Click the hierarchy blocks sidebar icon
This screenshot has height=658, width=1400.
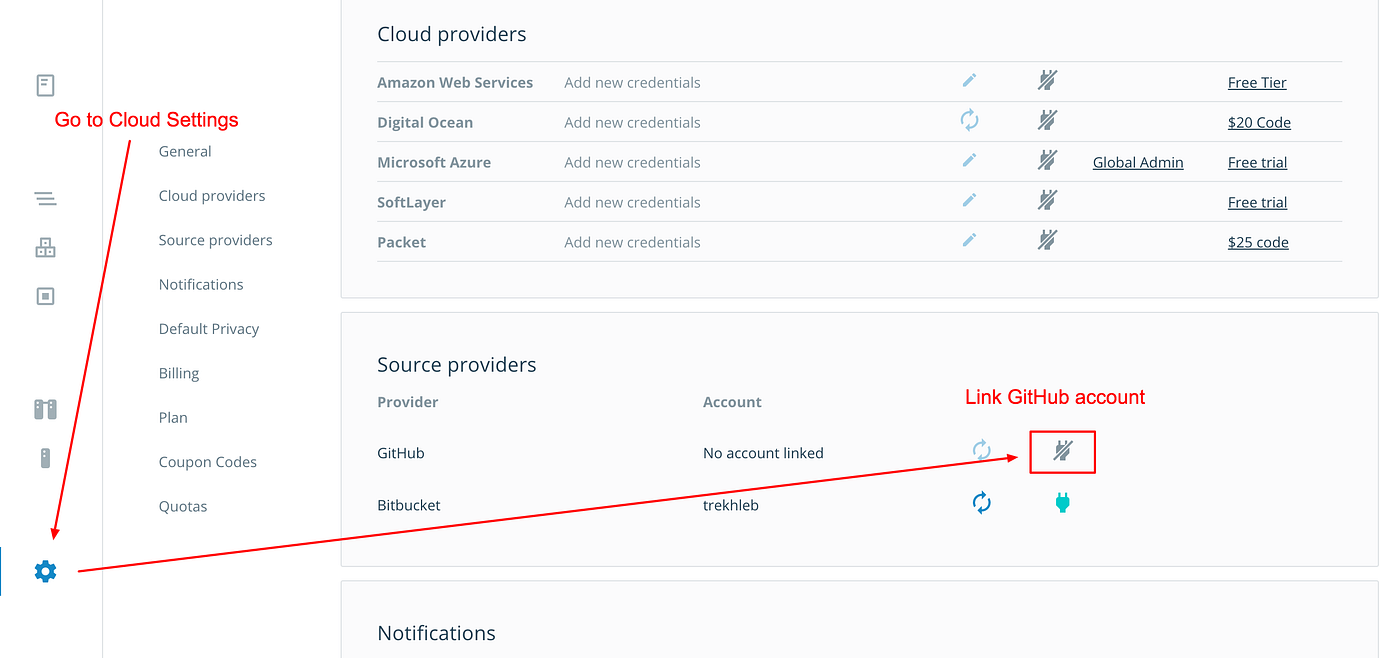(x=45, y=248)
